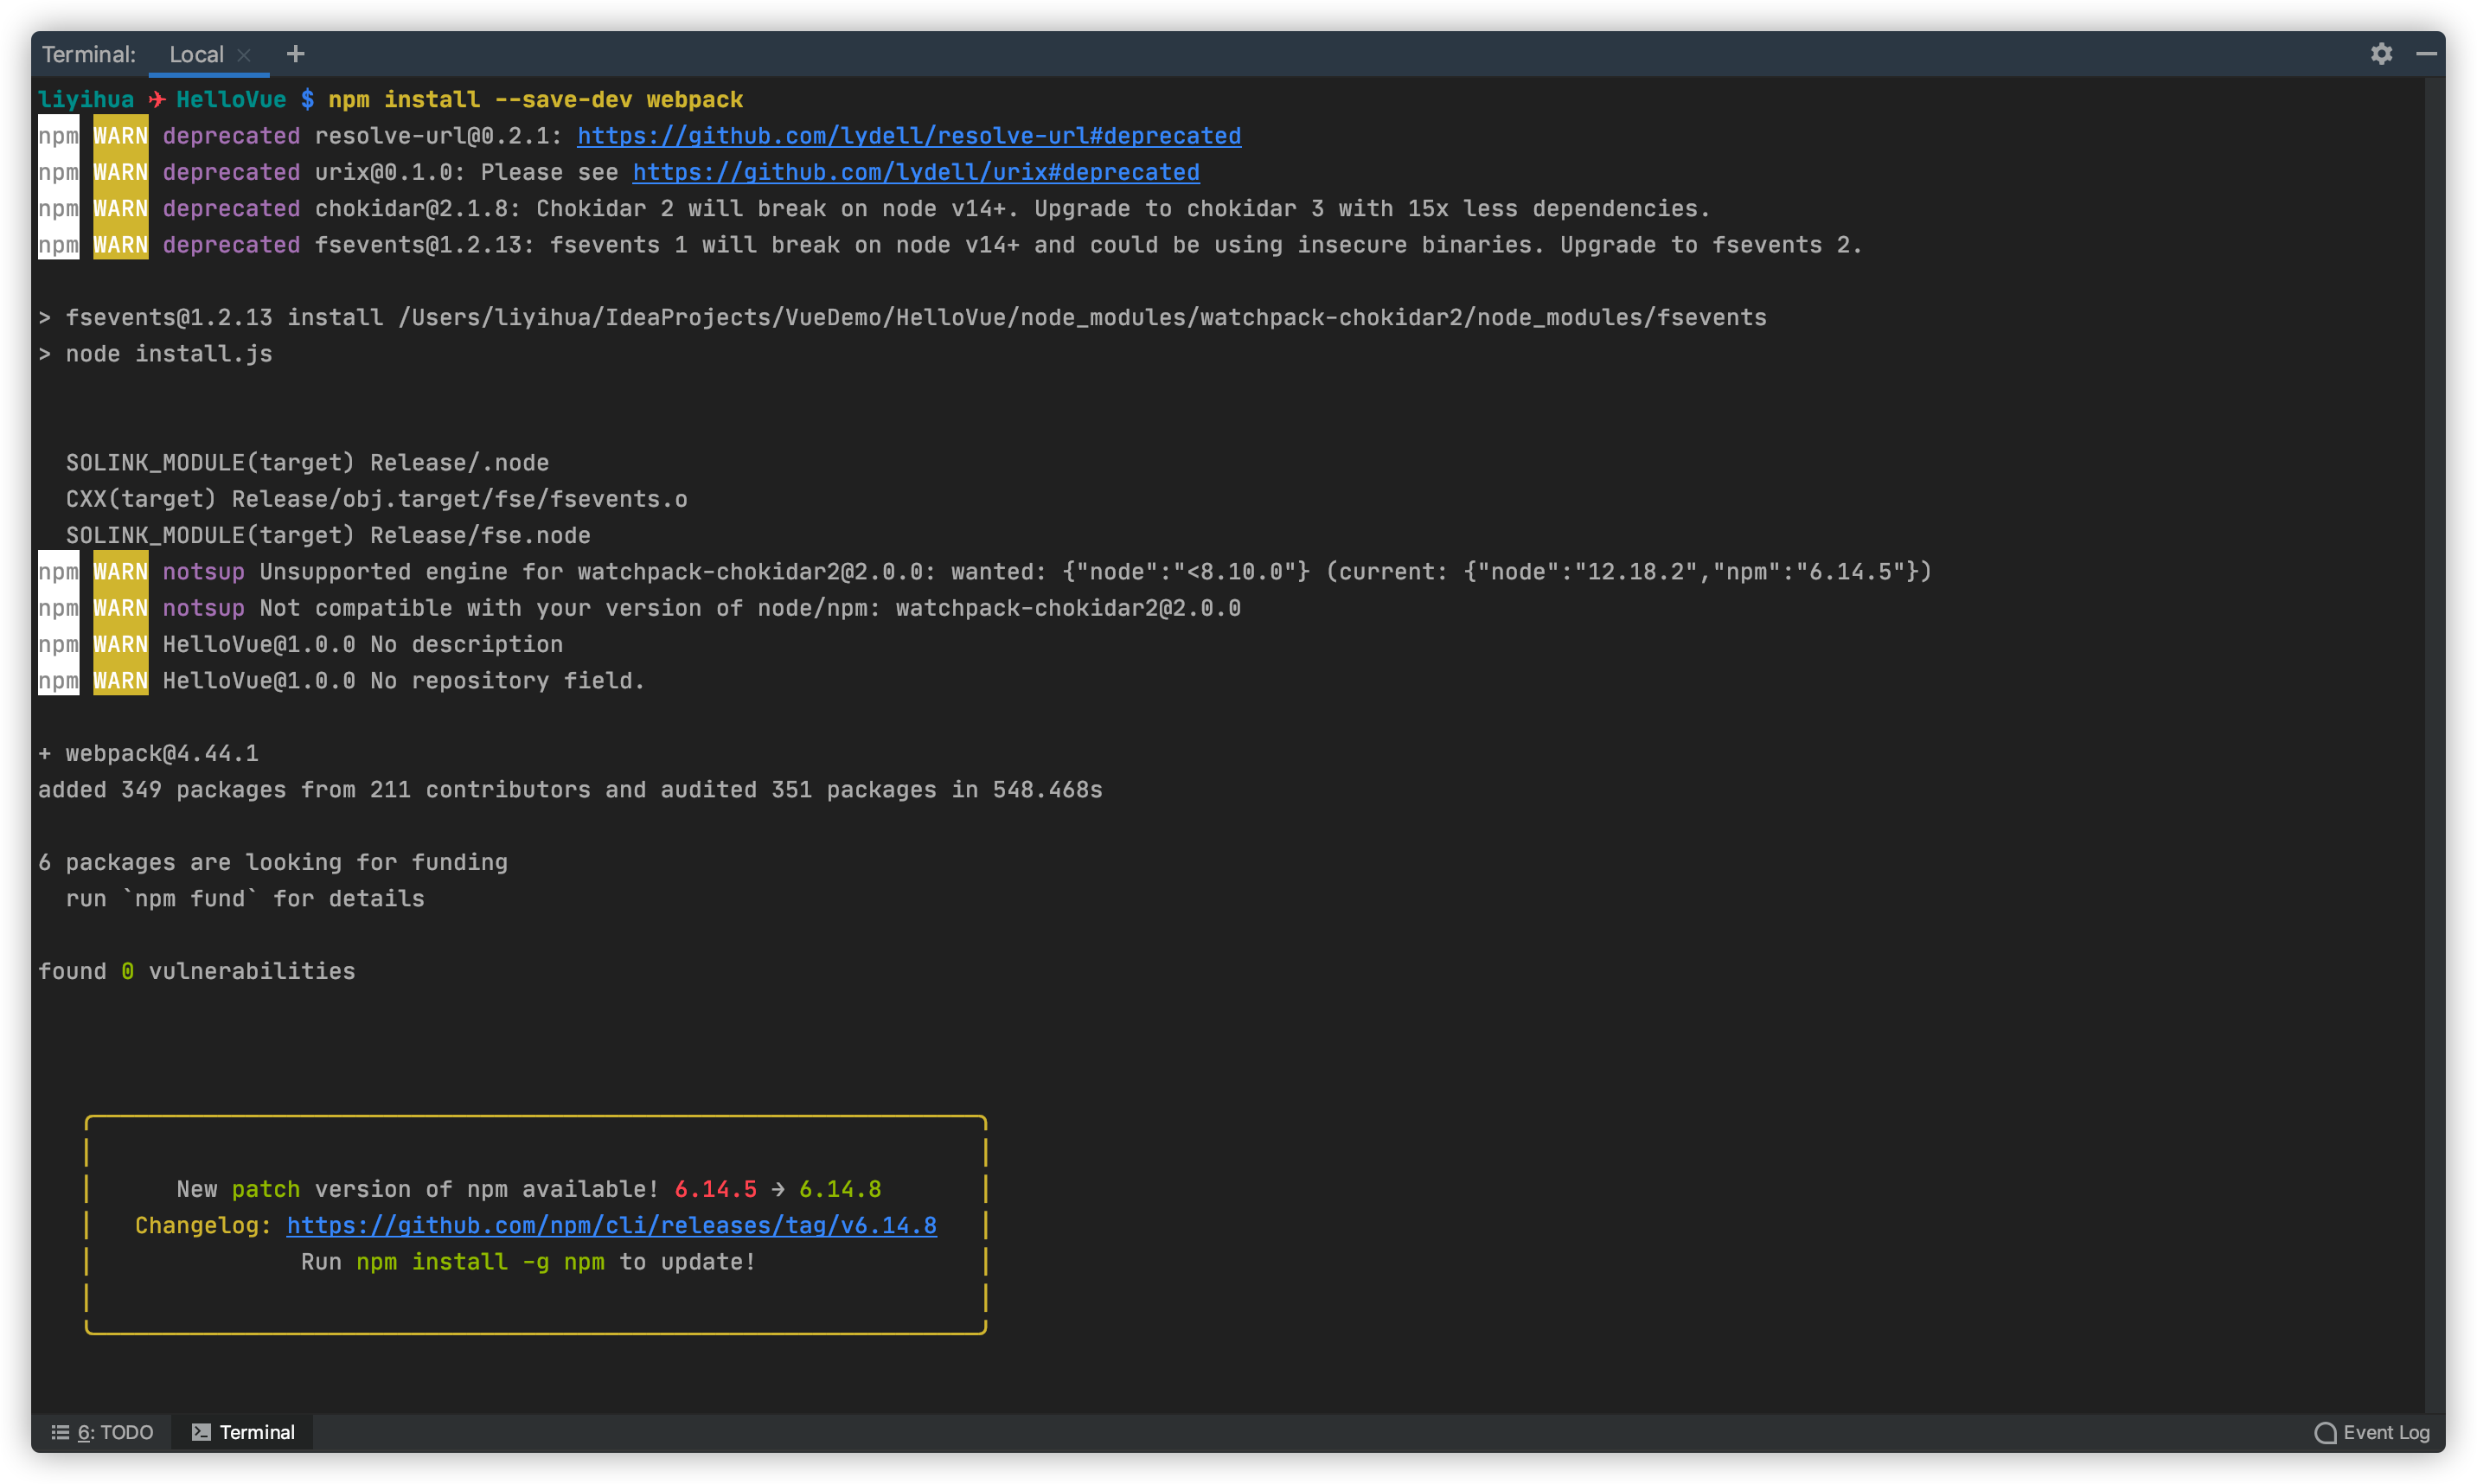
Task: Open terminal settings gear icon
Action: pyautogui.click(x=2381, y=54)
